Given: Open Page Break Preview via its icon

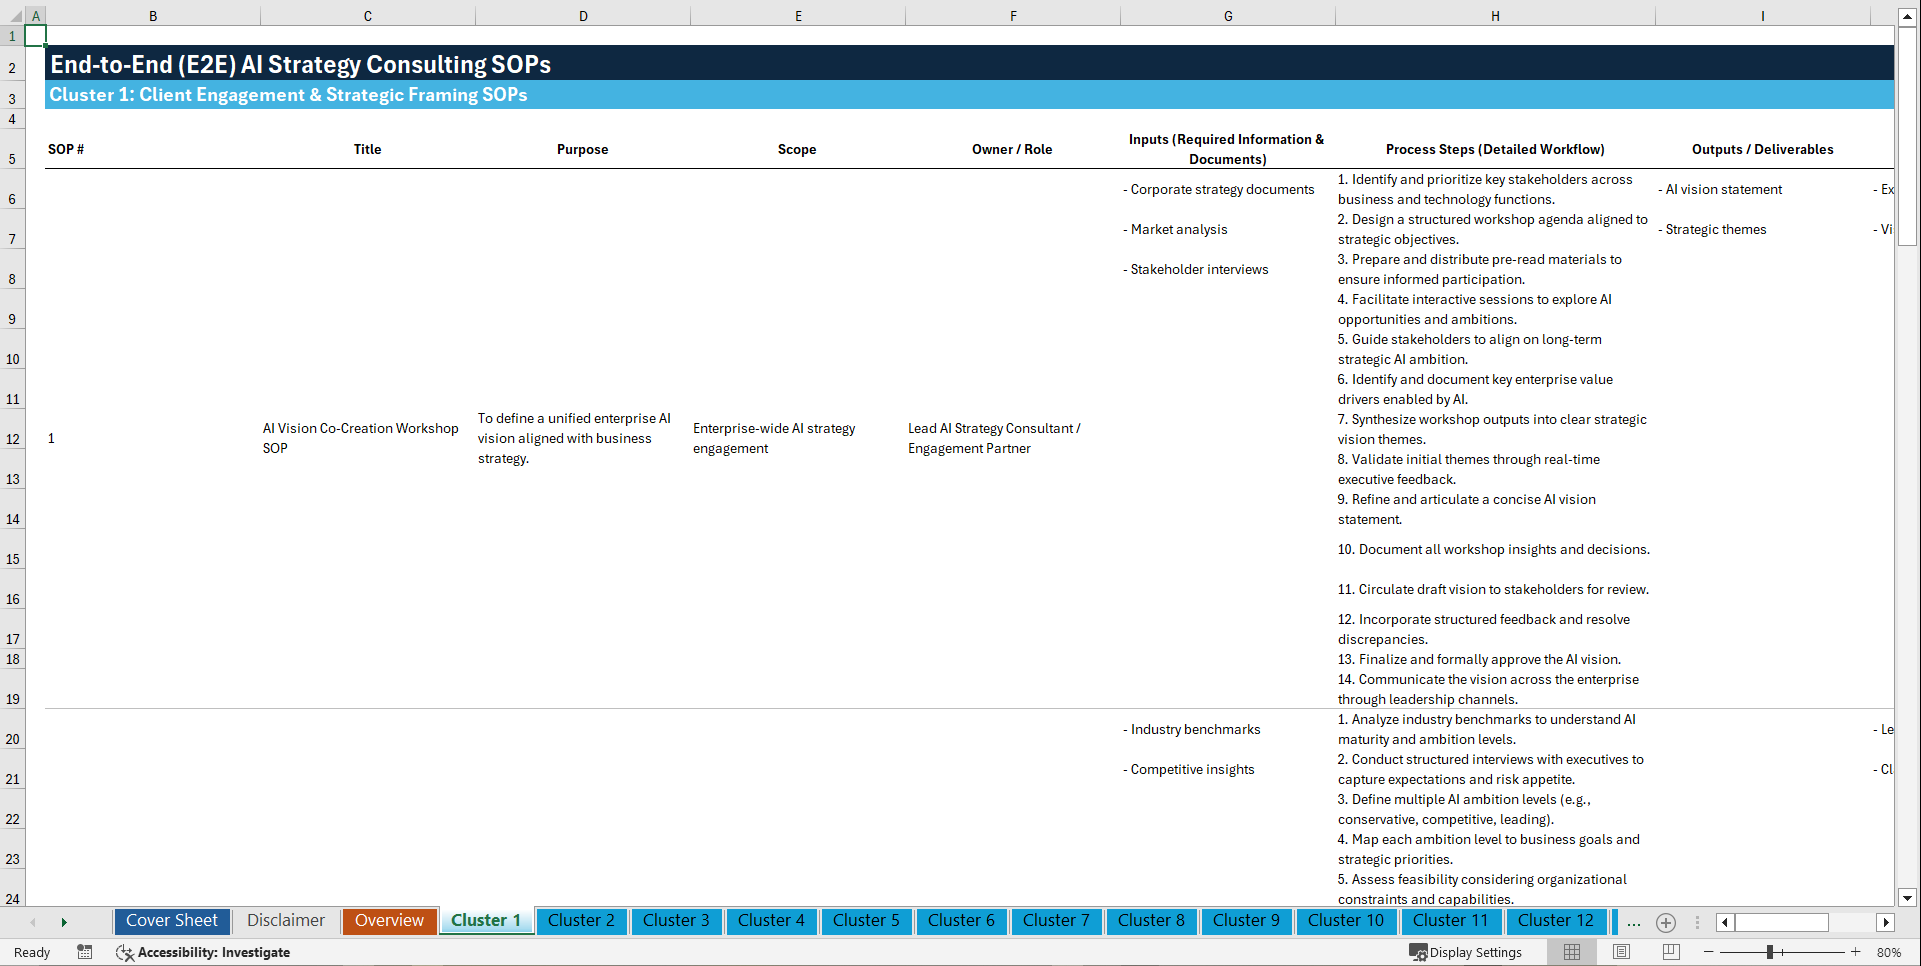Looking at the screenshot, I should (x=1671, y=952).
